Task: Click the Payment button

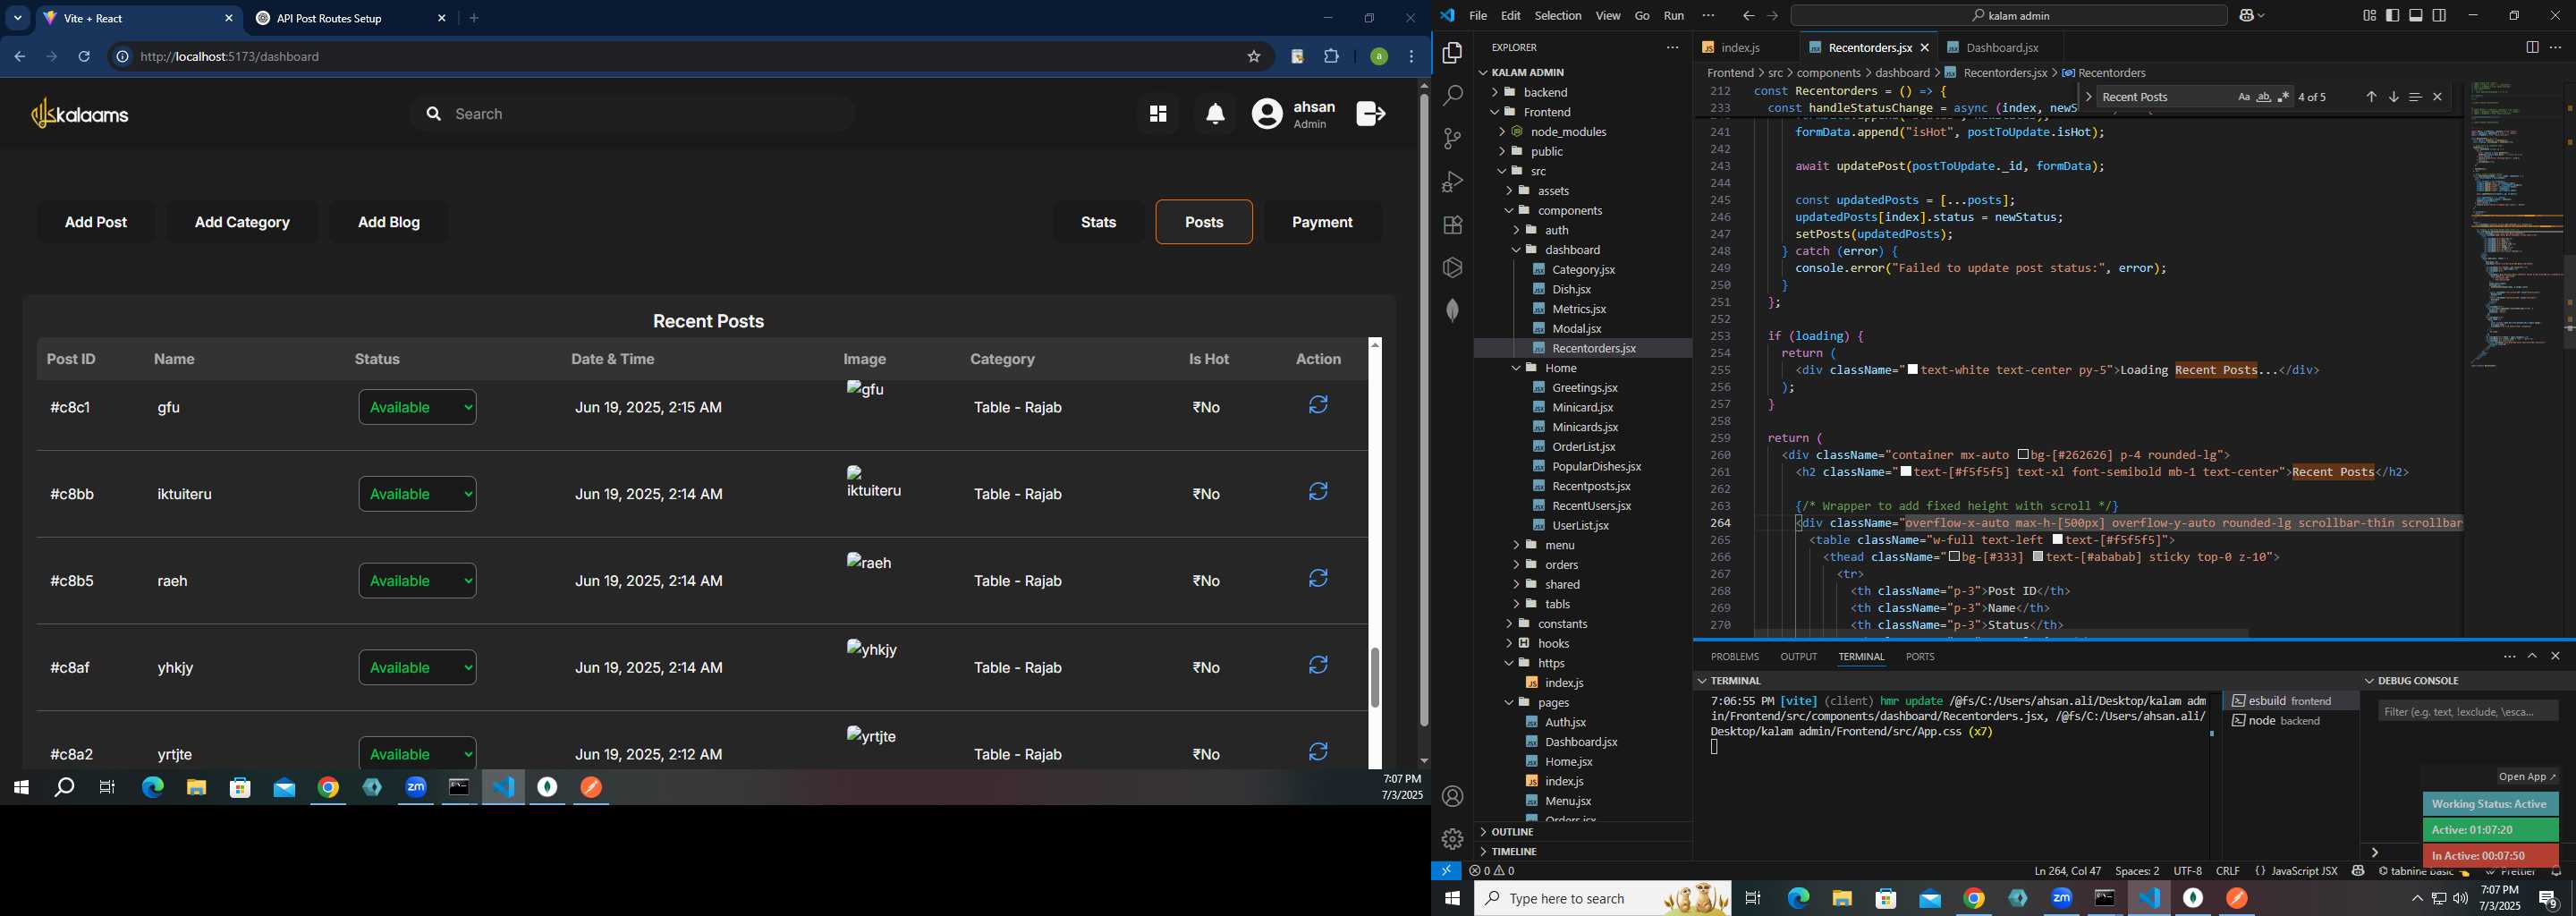Action: tap(1323, 222)
